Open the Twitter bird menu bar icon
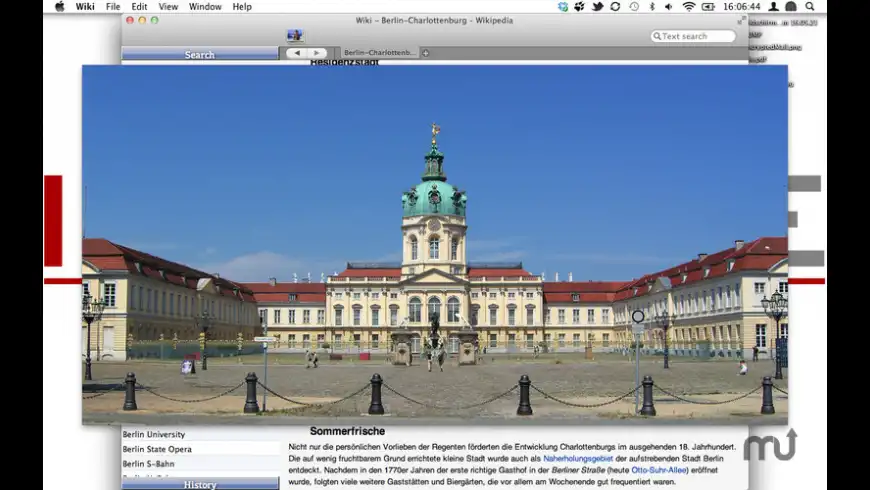 pos(597,7)
